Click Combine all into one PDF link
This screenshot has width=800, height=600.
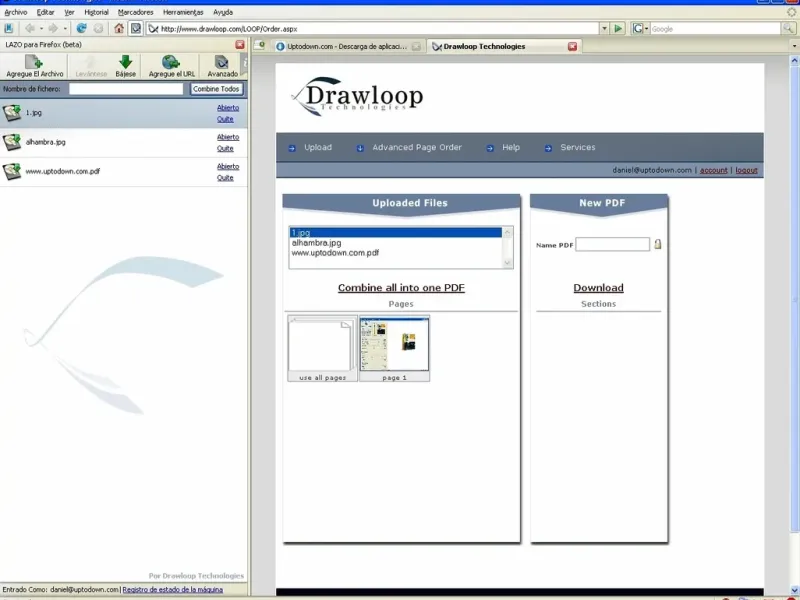(401, 288)
